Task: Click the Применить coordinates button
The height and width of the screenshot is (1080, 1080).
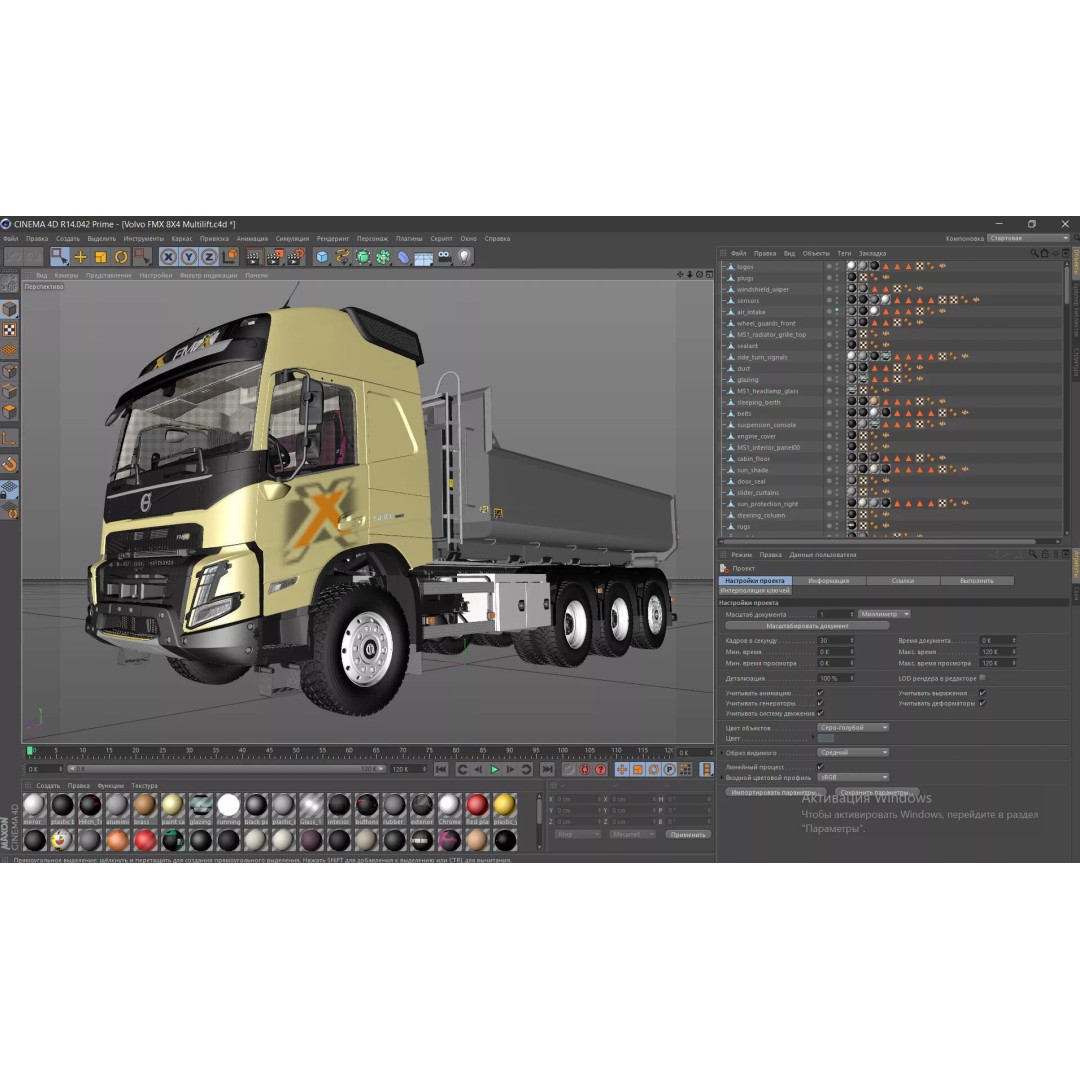Action: point(688,834)
